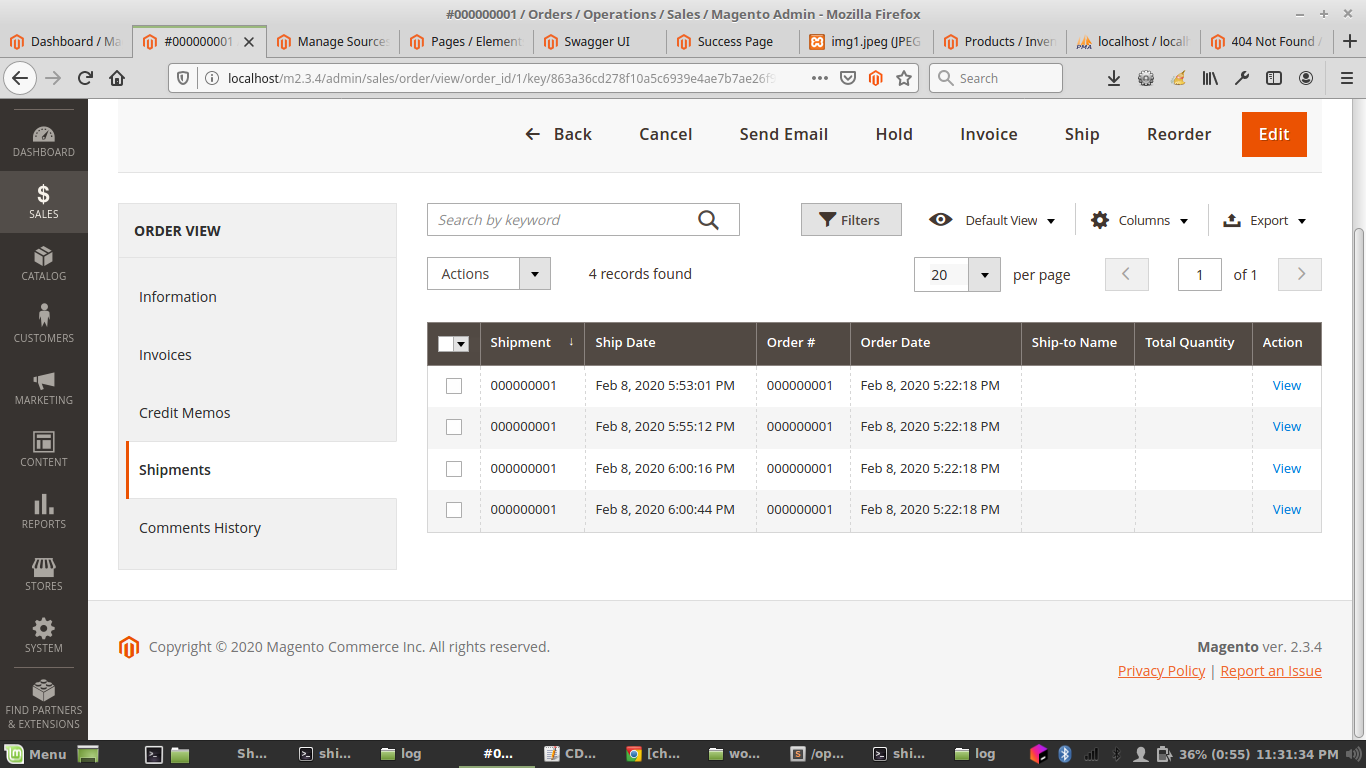
Task: Check the checkbox on the last shipment row
Action: [x=453, y=509]
